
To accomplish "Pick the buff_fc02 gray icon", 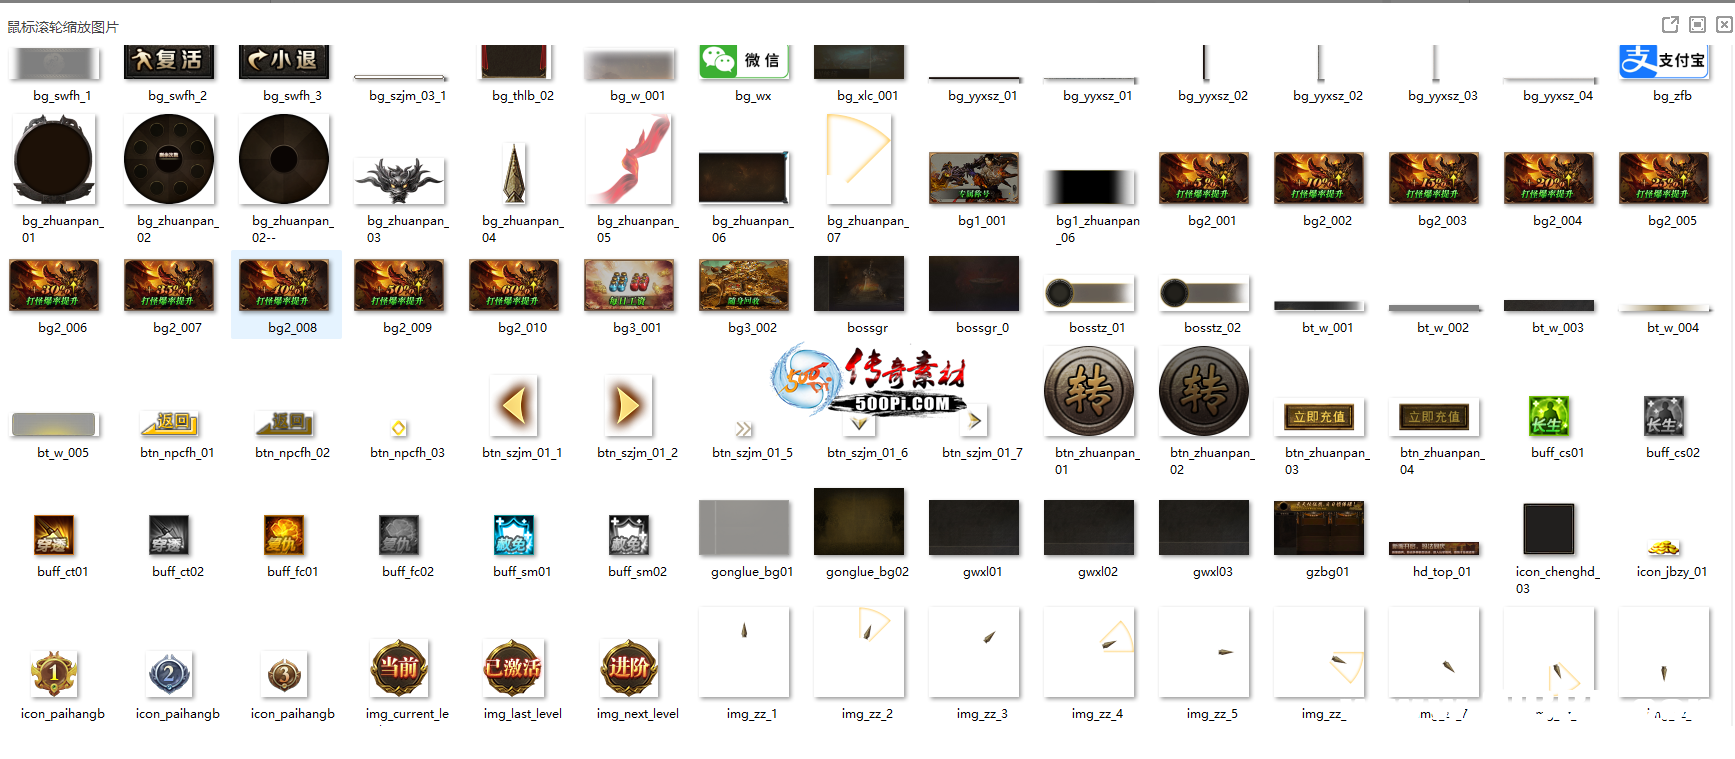I will click(x=399, y=535).
